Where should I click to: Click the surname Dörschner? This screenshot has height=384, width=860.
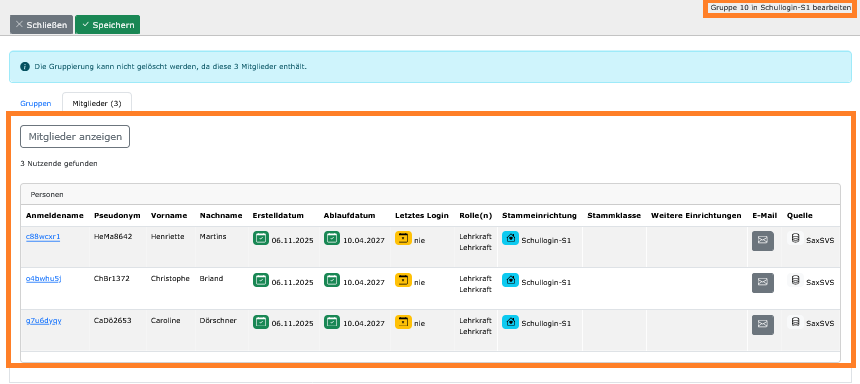coord(218,321)
